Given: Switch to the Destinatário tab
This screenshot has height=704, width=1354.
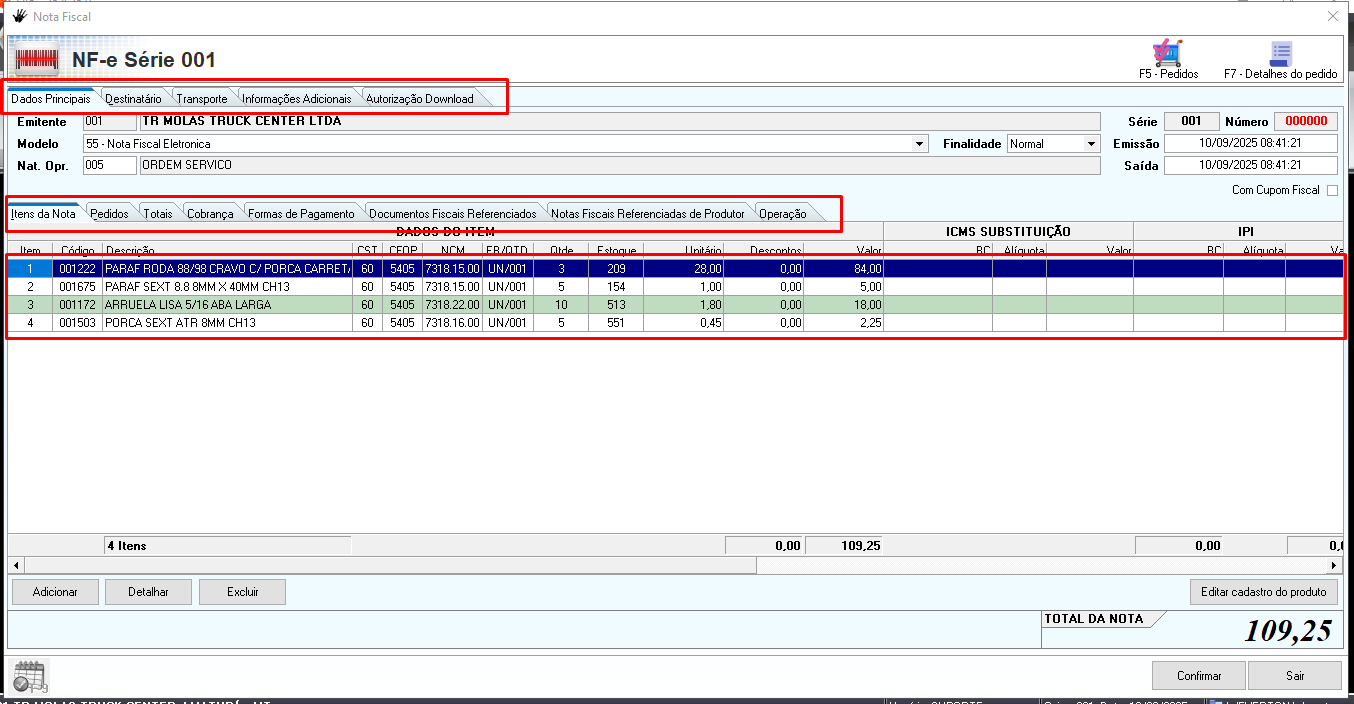Looking at the screenshot, I should point(133,99).
